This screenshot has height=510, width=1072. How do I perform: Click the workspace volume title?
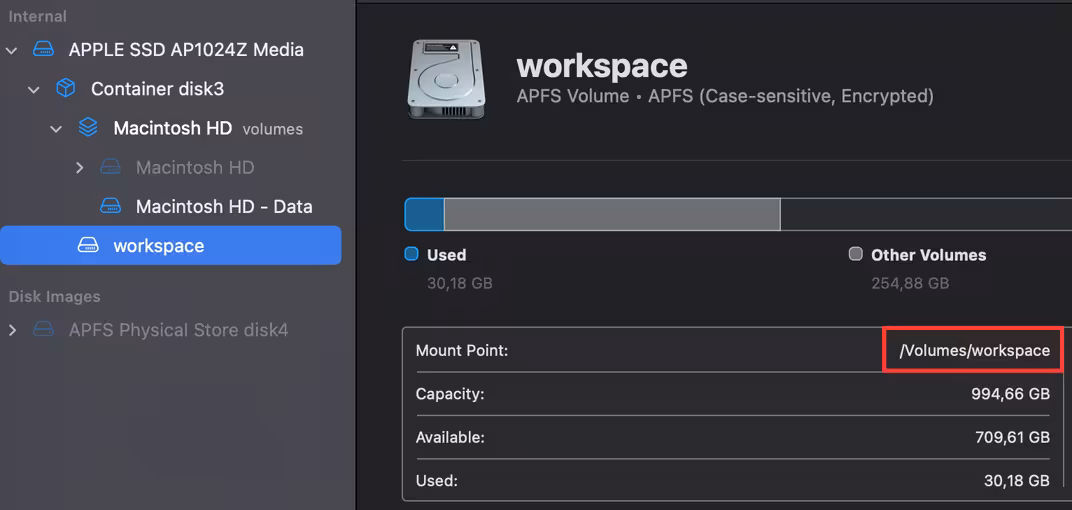coord(602,66)
